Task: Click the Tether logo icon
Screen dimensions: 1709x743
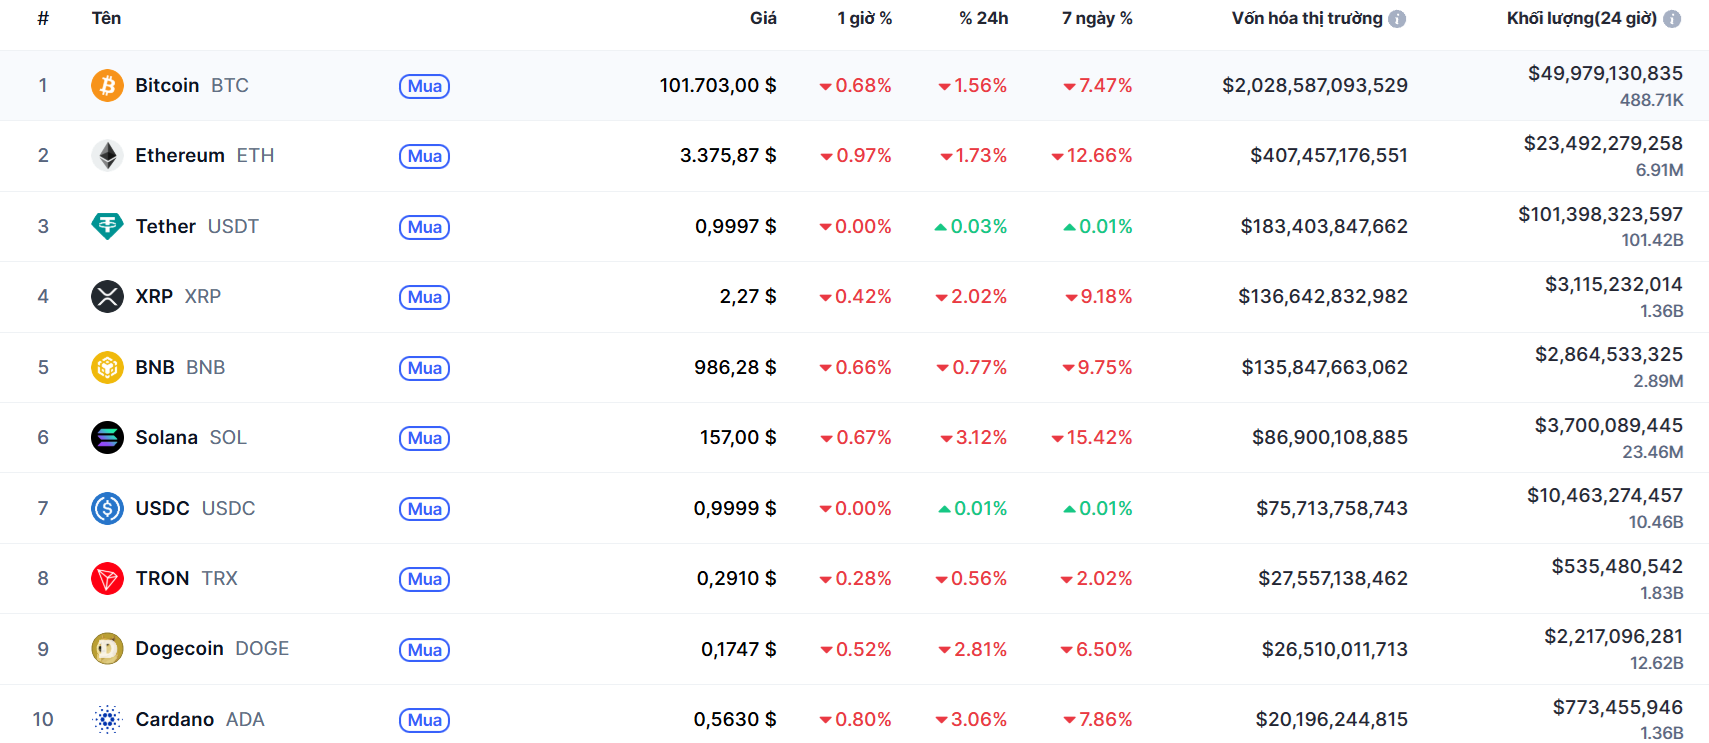Action: [x=107, y=227]
